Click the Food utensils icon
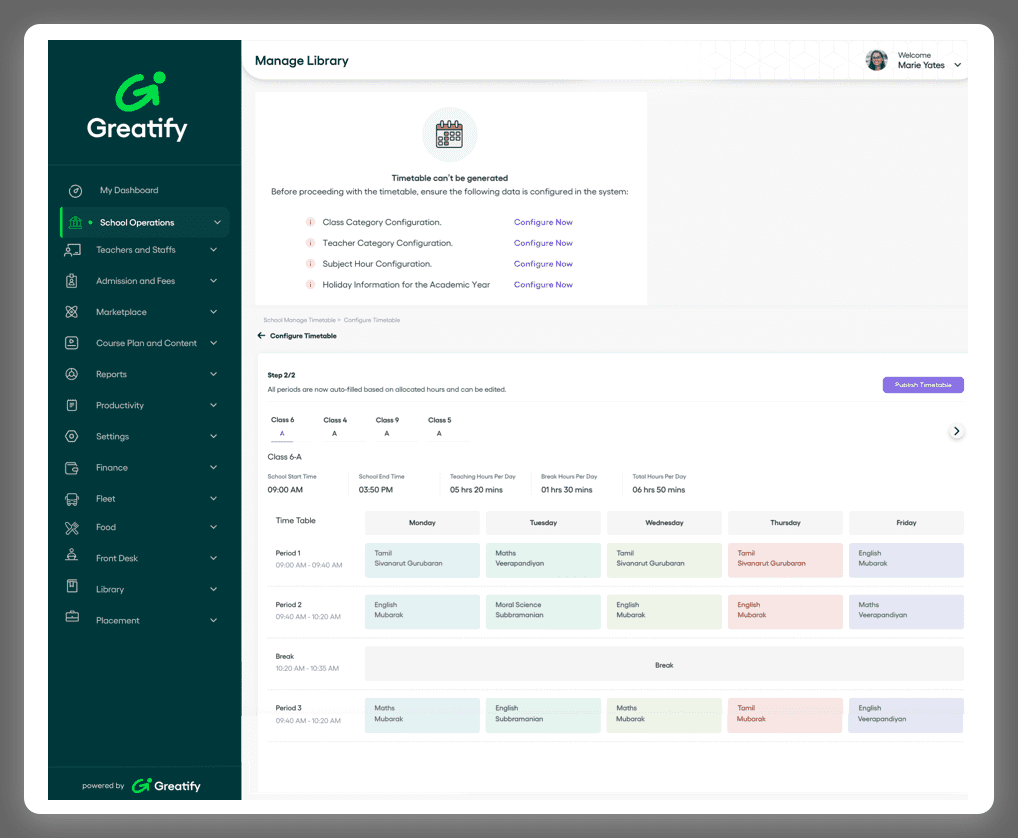The height and width of the screenshot is (838, 1018). (72, 527)
